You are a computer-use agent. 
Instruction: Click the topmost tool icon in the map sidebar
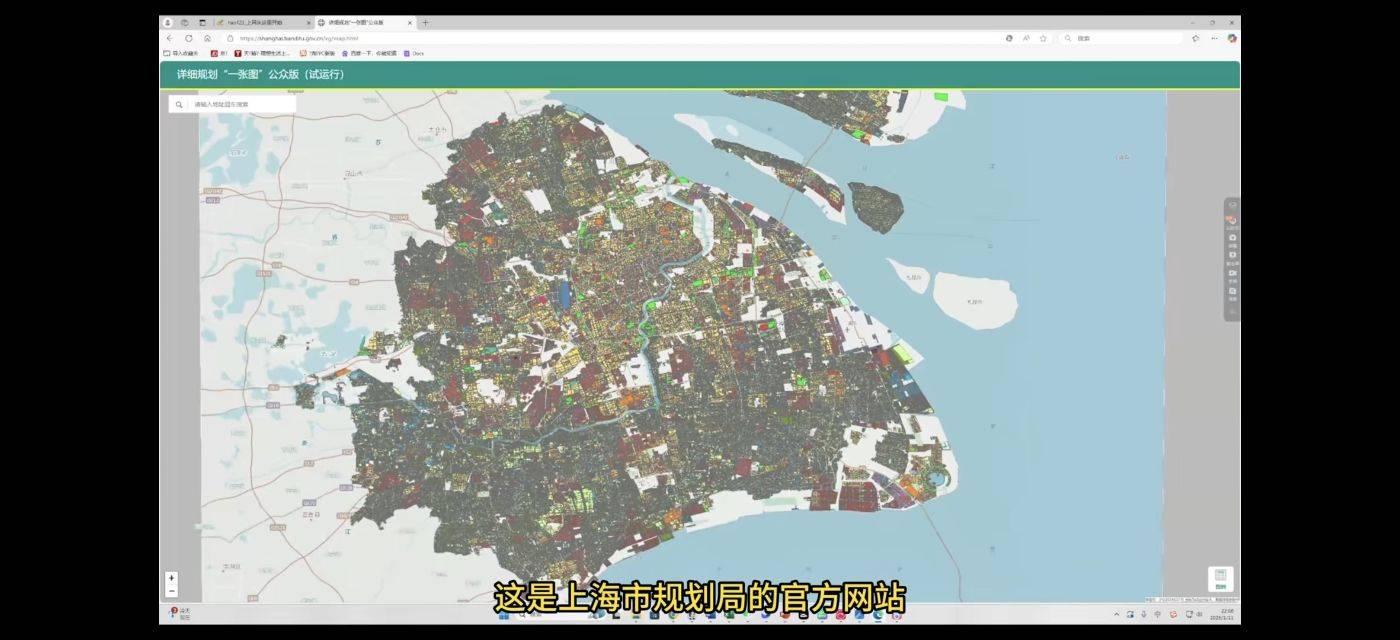pos(1231,204)
